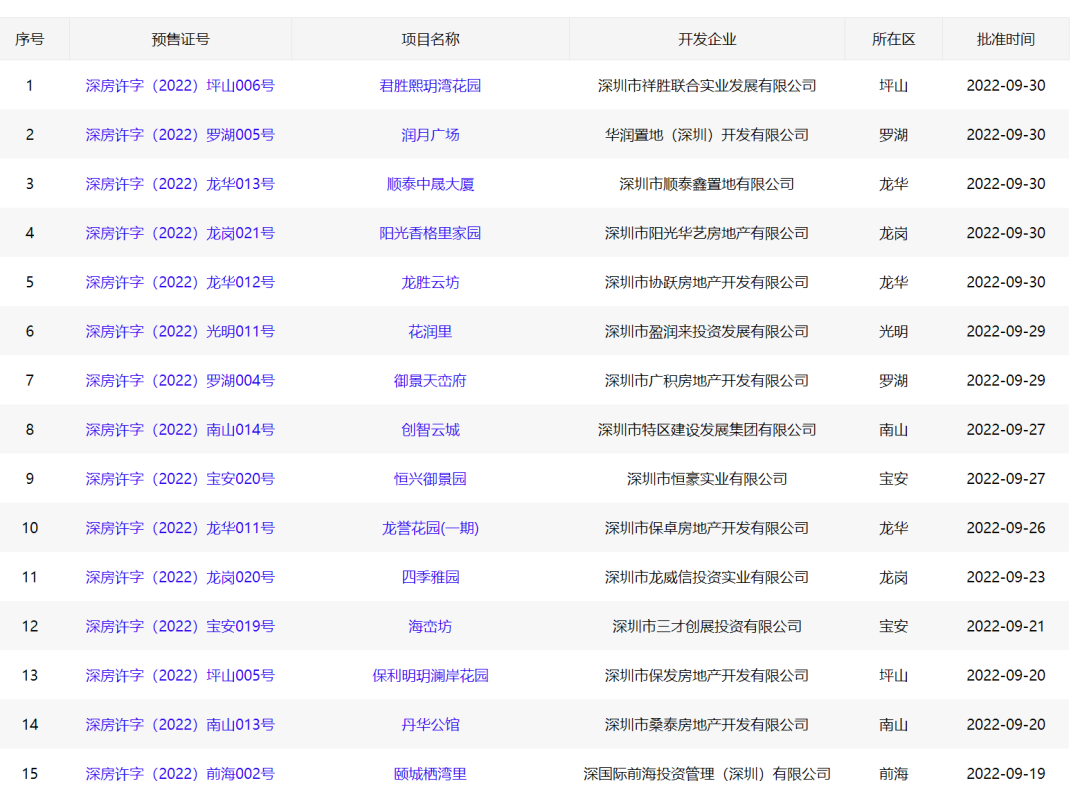Click the 所在区 column header
1080x808 pixels.
tap(893, 39)
